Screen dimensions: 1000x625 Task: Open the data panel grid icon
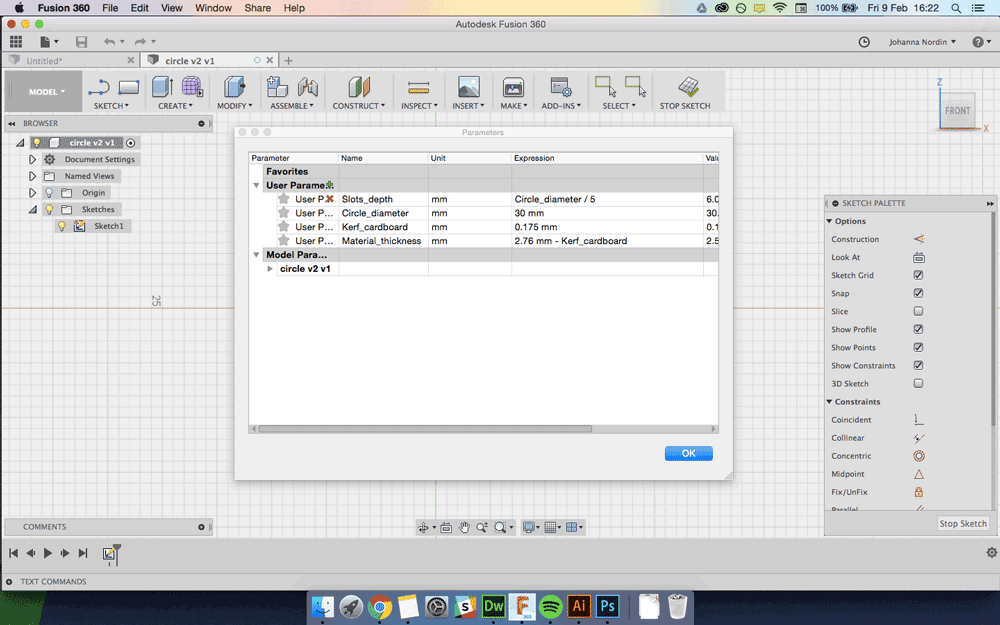16,41
